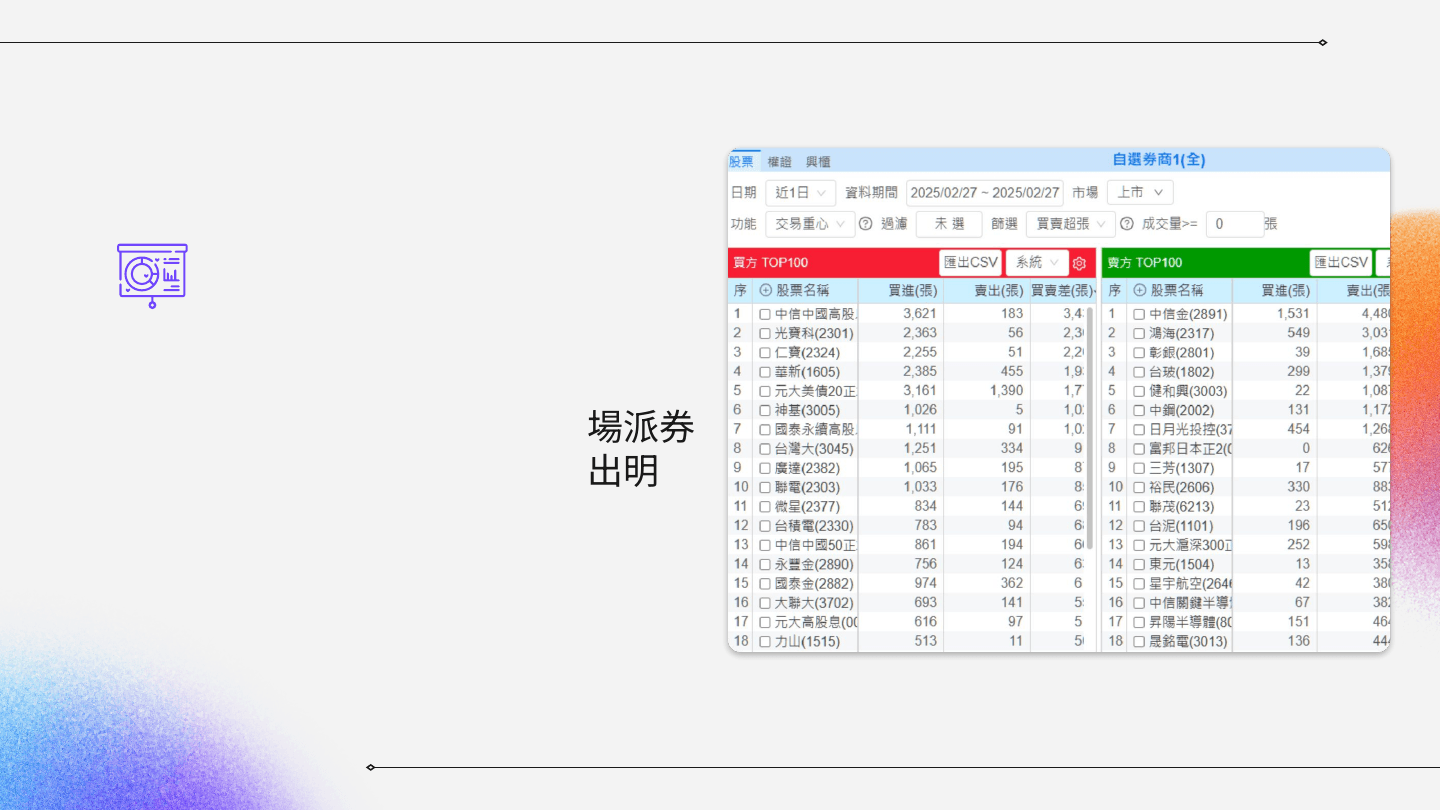Screen dimensions: 1440x810
Task: Click the 成交量>= input field
Action: point(1234,224)
